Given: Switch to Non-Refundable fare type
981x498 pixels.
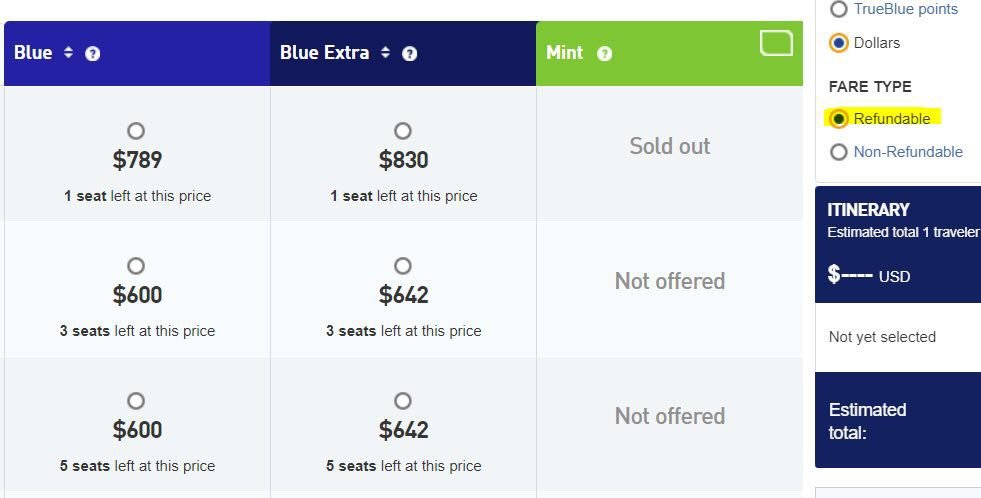Looking at the screenshot, I should (x=838, y=152).
